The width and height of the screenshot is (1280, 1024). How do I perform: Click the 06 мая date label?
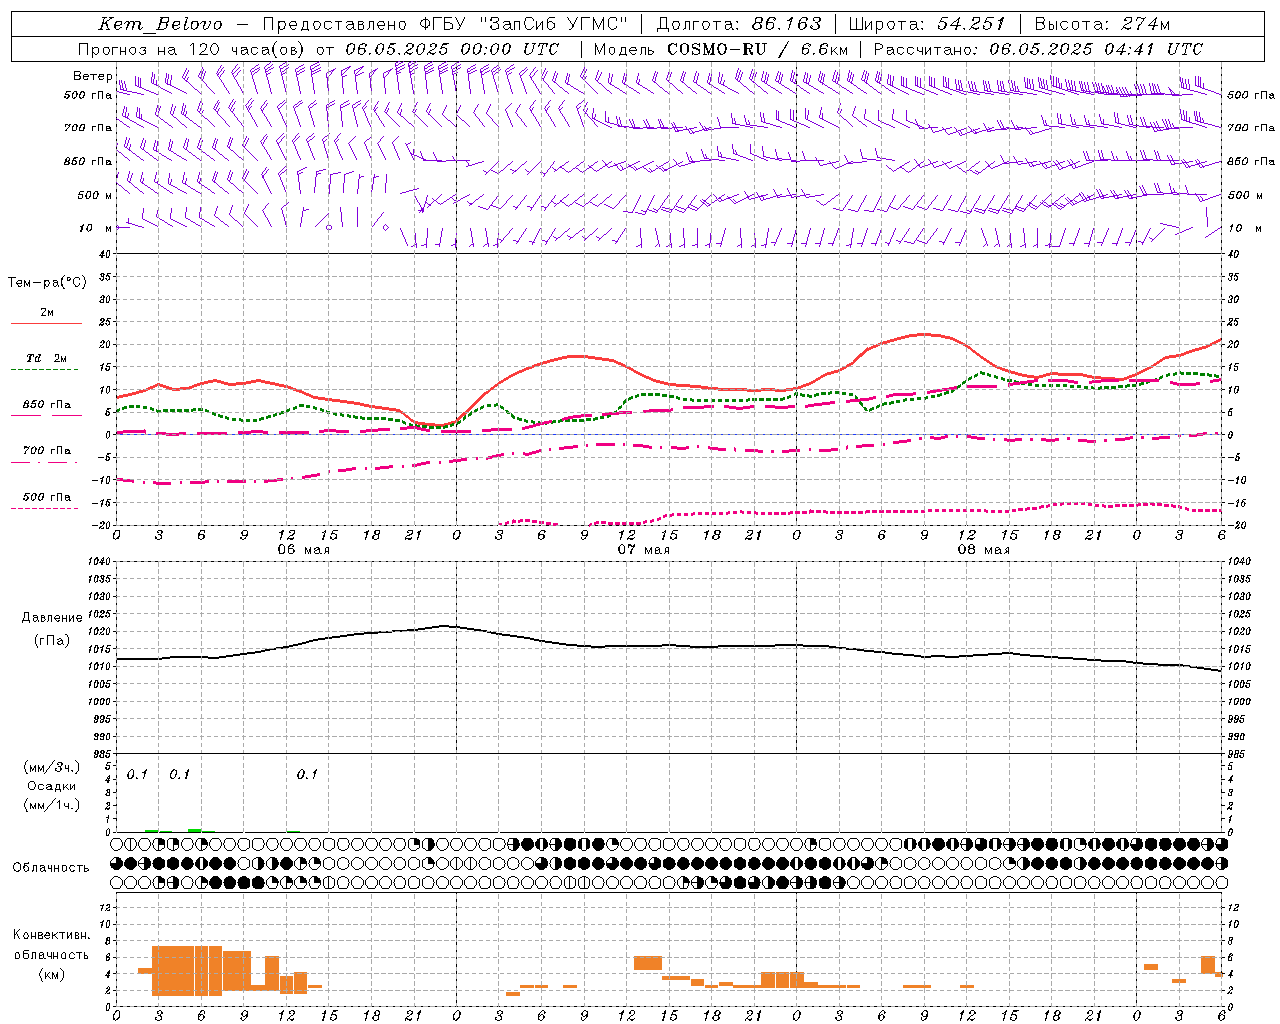coord(303,549)
